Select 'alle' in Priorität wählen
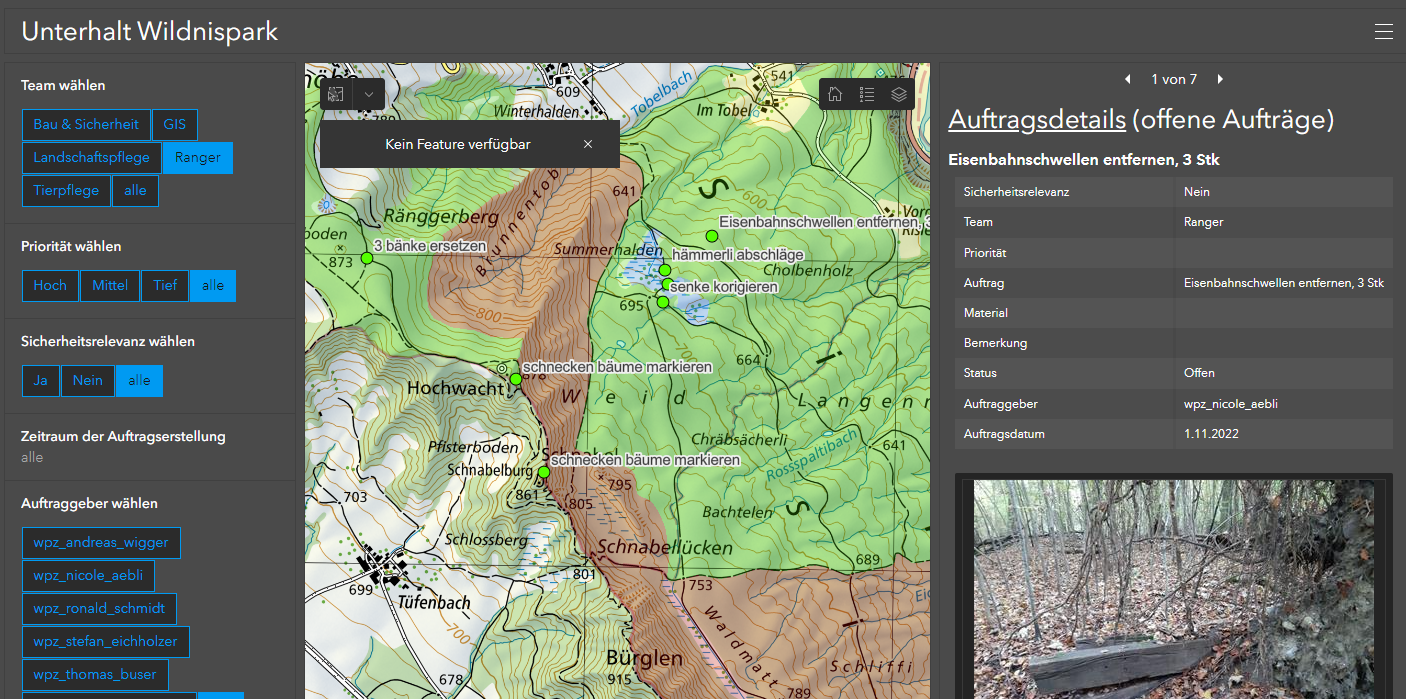The width and height of the screenshot is (1406, 699). [x=213, y=286]
